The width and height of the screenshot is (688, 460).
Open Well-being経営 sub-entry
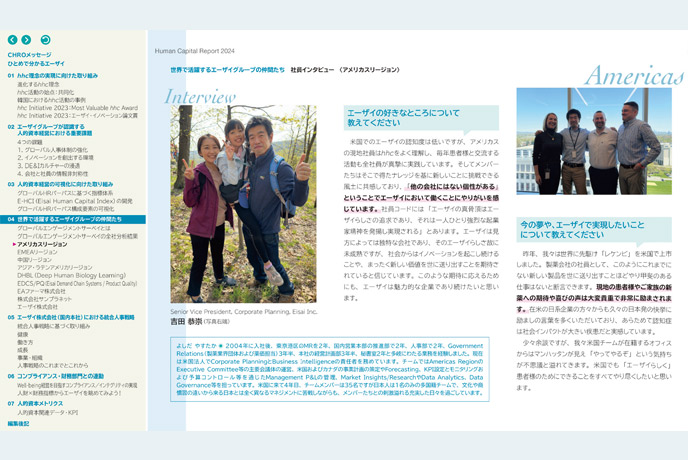[x=77, y=385]
